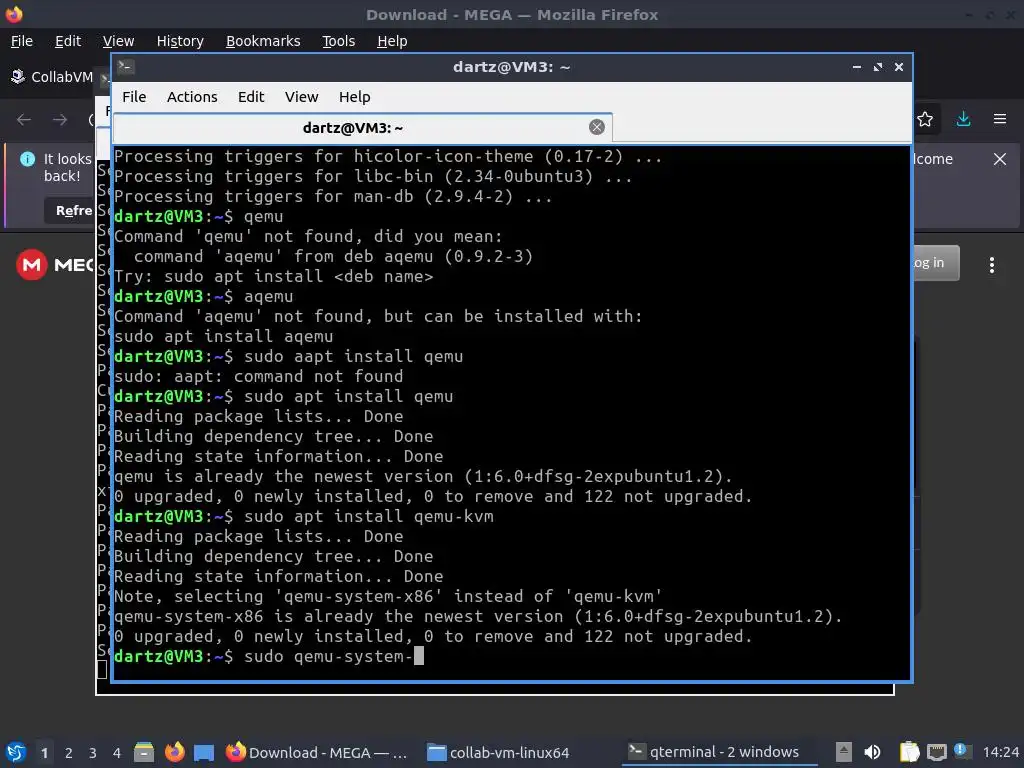
Task: Click the terminal prompt line 'sudo qemu-system-'
Action: (x=269, y=656)
